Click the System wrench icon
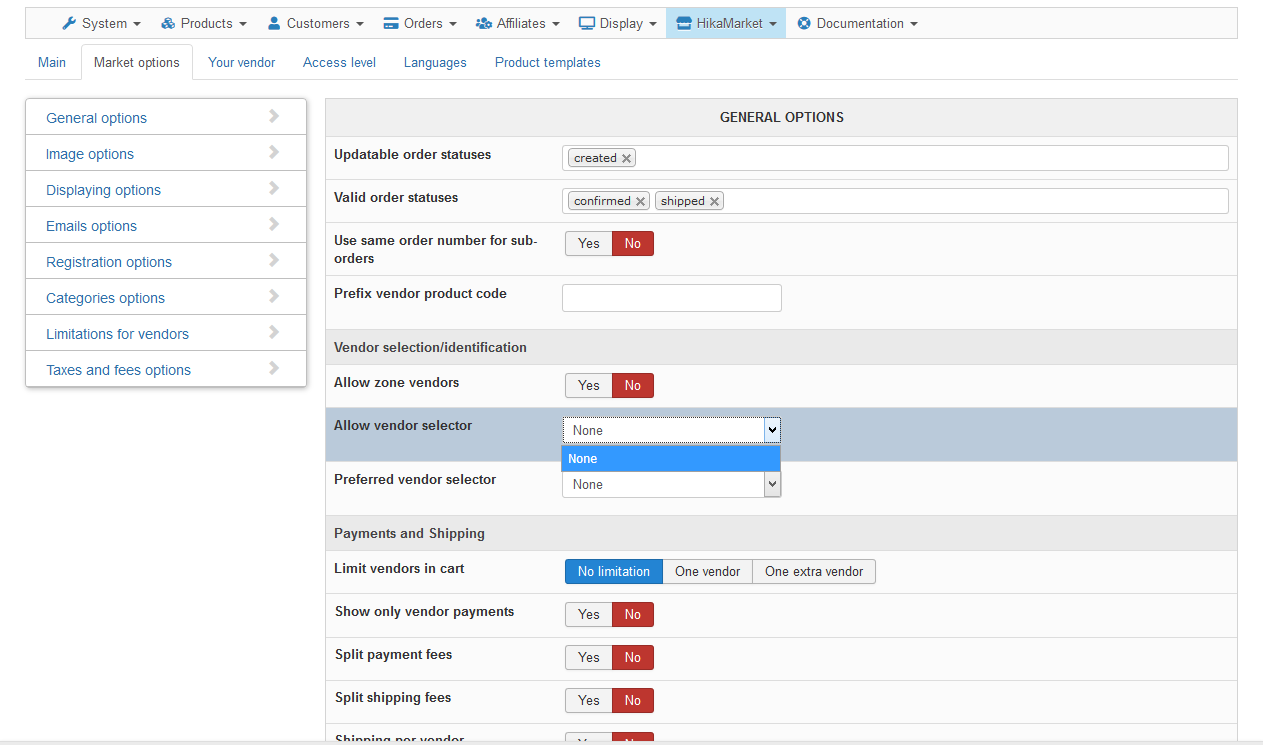The height and width of the screenshot is (745, 1263). click(69, 23)
